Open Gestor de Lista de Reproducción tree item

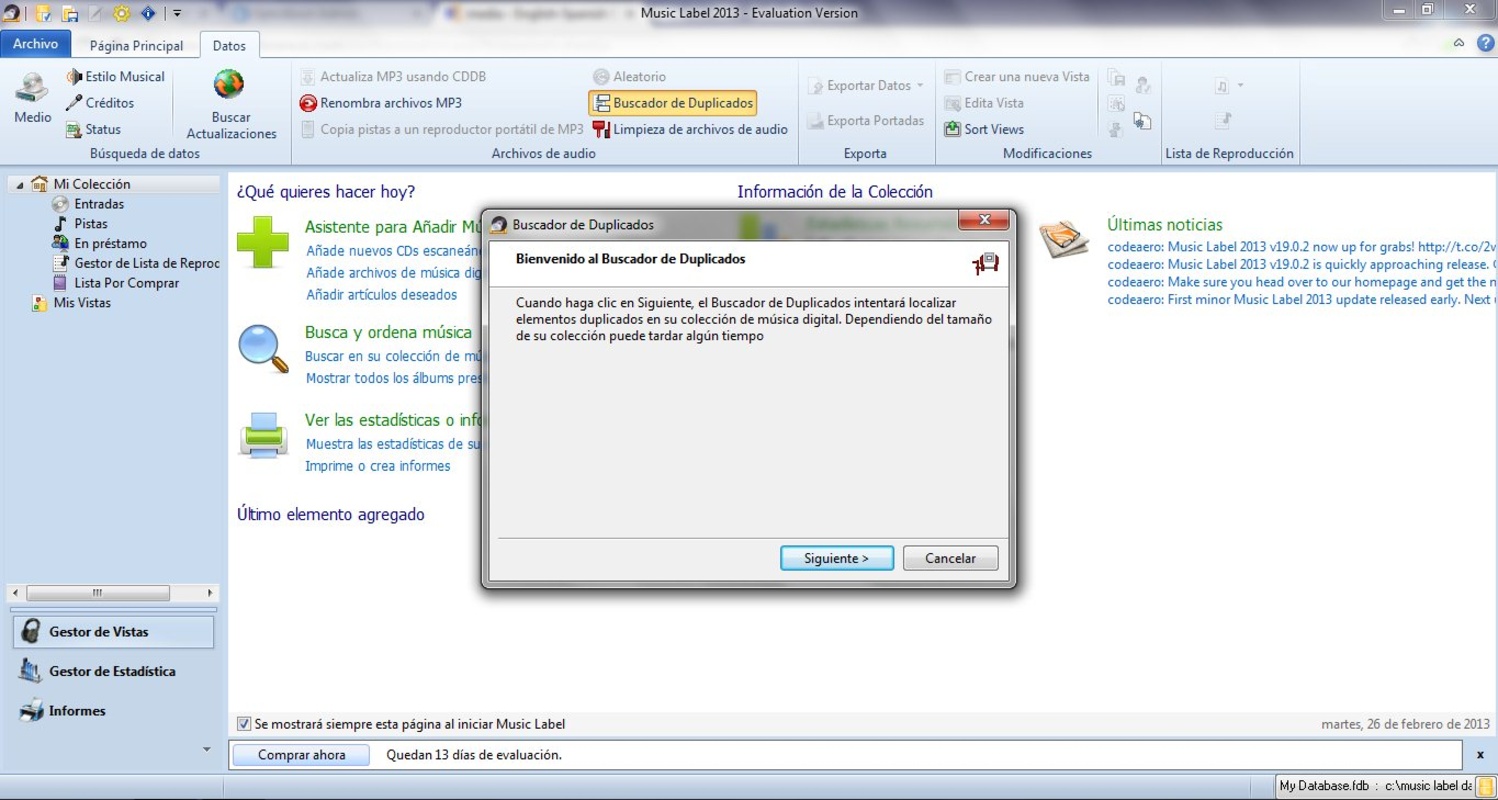pos(135,263)
